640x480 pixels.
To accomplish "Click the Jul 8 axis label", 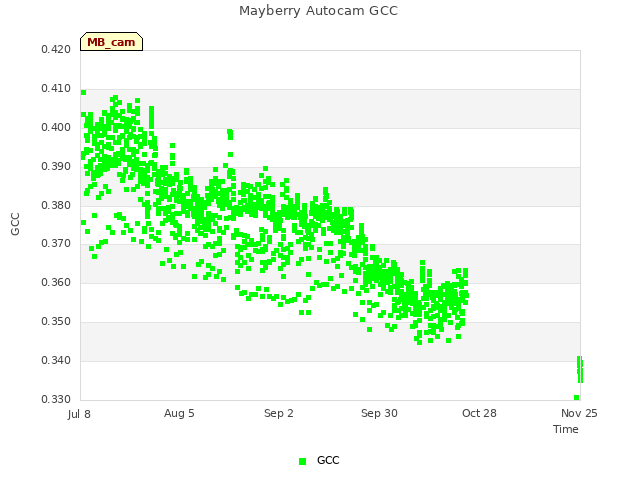I will click(x=79, y=414).
